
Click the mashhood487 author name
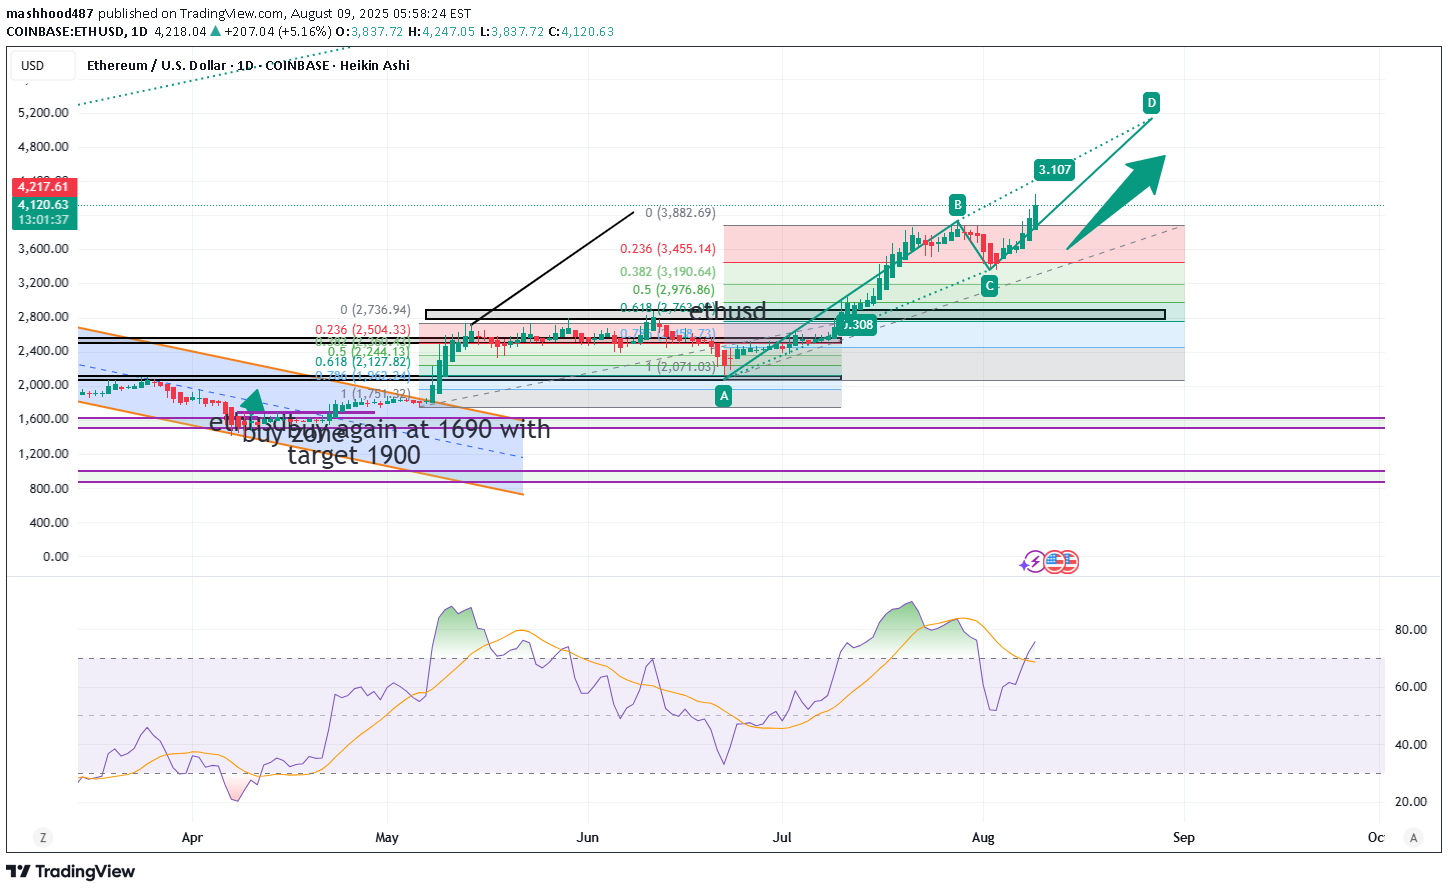click(50, 14)
